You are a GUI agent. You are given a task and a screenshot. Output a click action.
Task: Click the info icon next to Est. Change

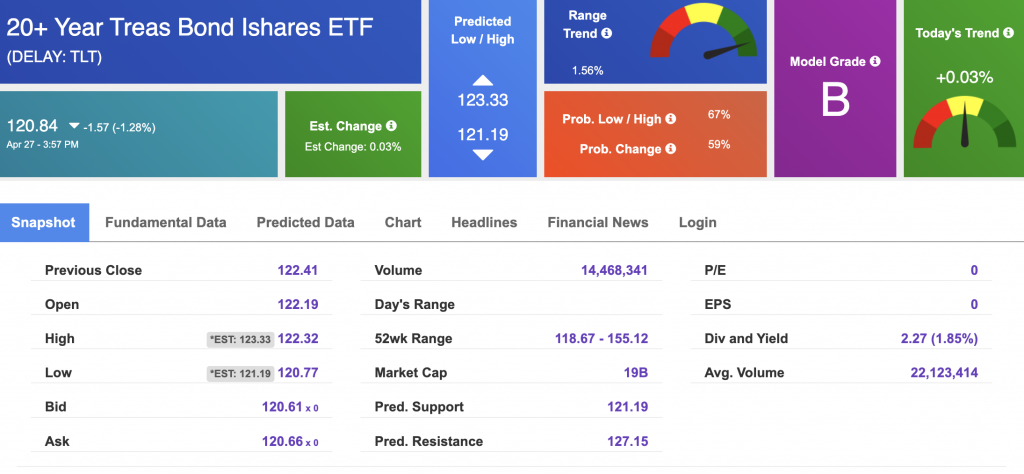(391, 126)
